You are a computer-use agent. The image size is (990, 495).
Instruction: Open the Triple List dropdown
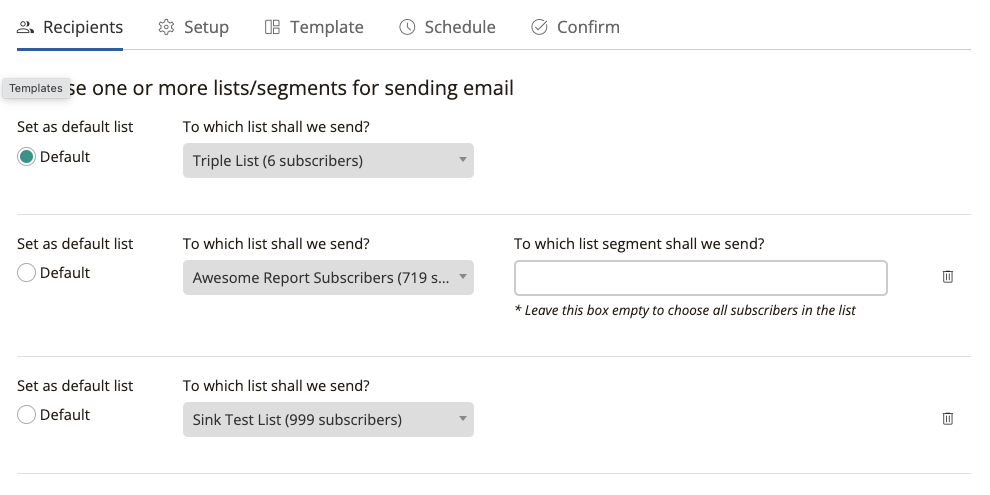pos(328,160)
